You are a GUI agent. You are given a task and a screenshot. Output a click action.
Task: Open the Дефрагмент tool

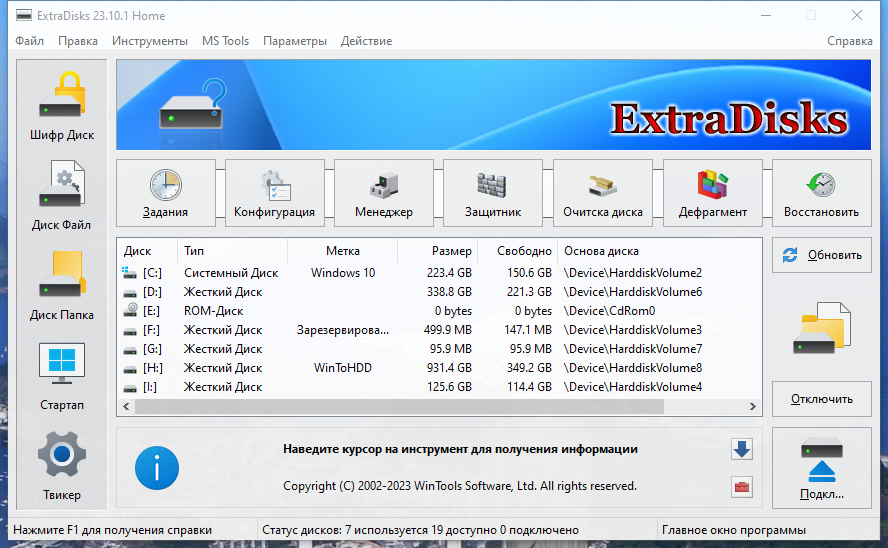(x=712, y=193)
